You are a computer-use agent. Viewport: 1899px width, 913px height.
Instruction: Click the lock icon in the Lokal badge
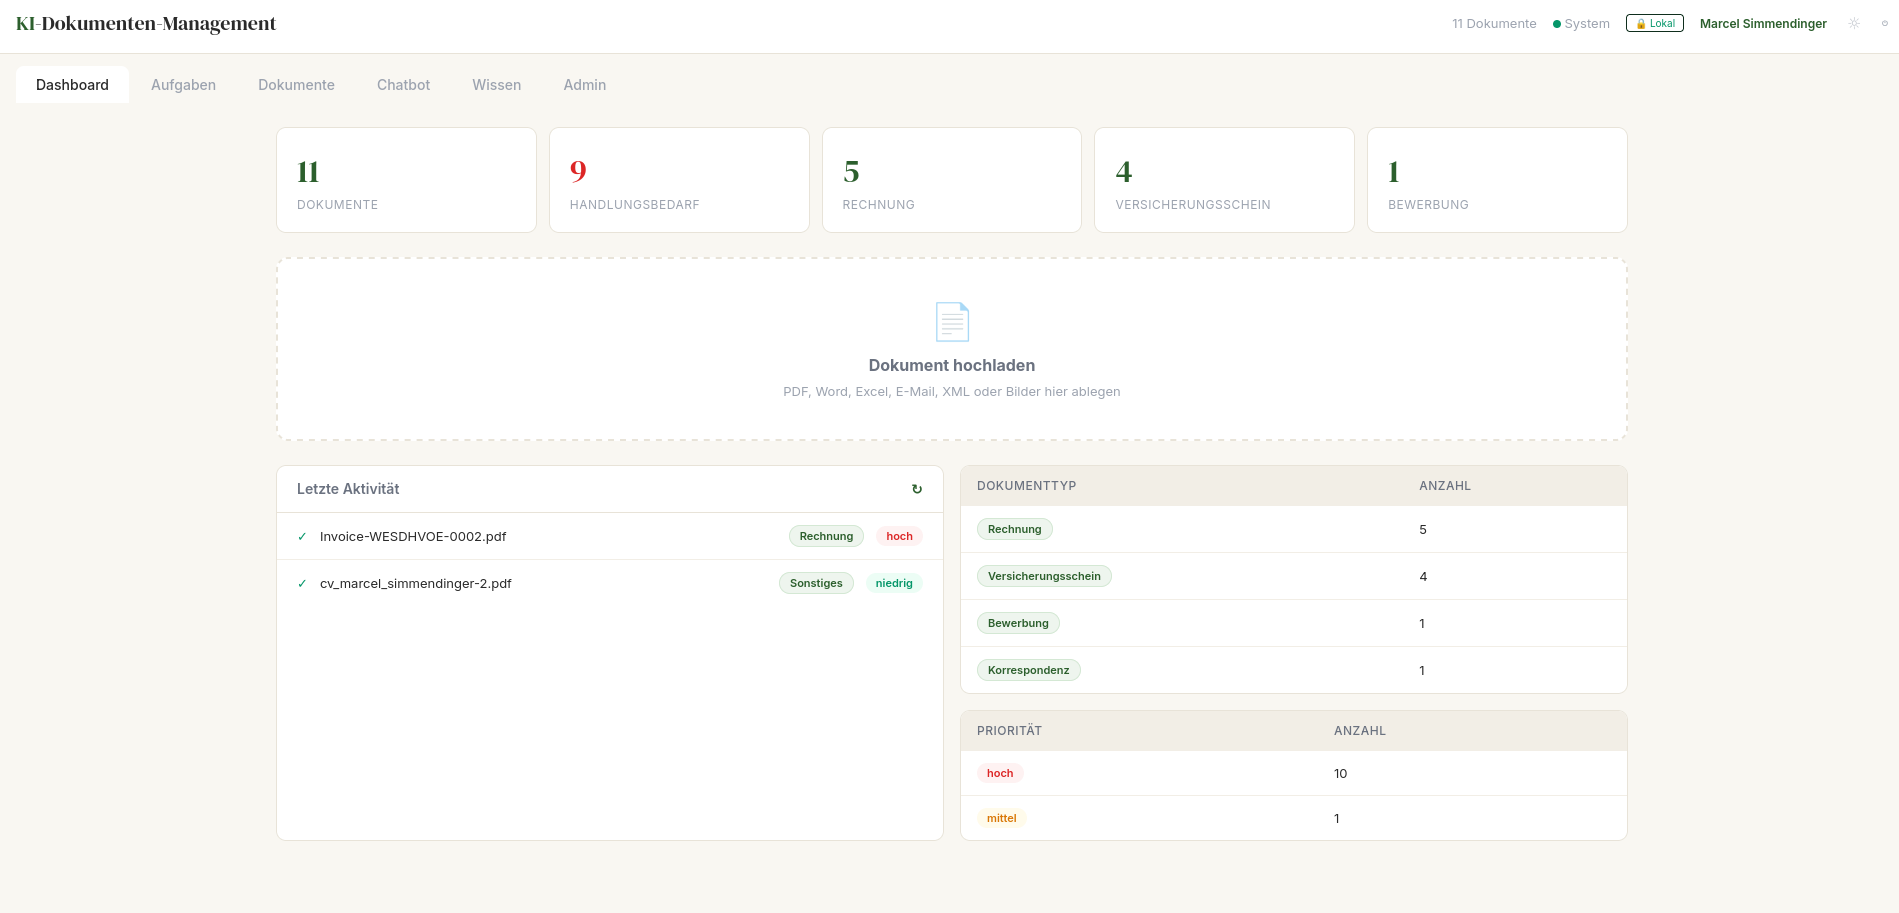(1641, 22)
